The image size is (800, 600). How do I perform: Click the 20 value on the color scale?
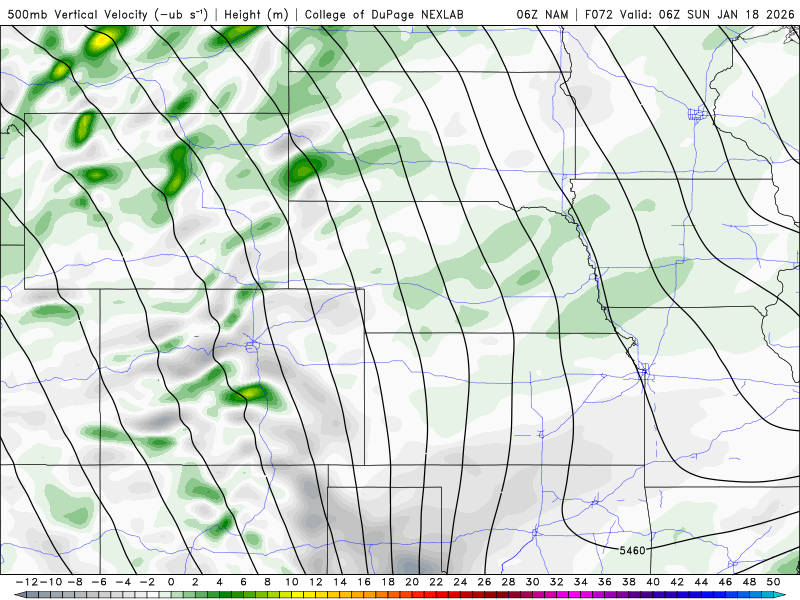pos(412,582)
